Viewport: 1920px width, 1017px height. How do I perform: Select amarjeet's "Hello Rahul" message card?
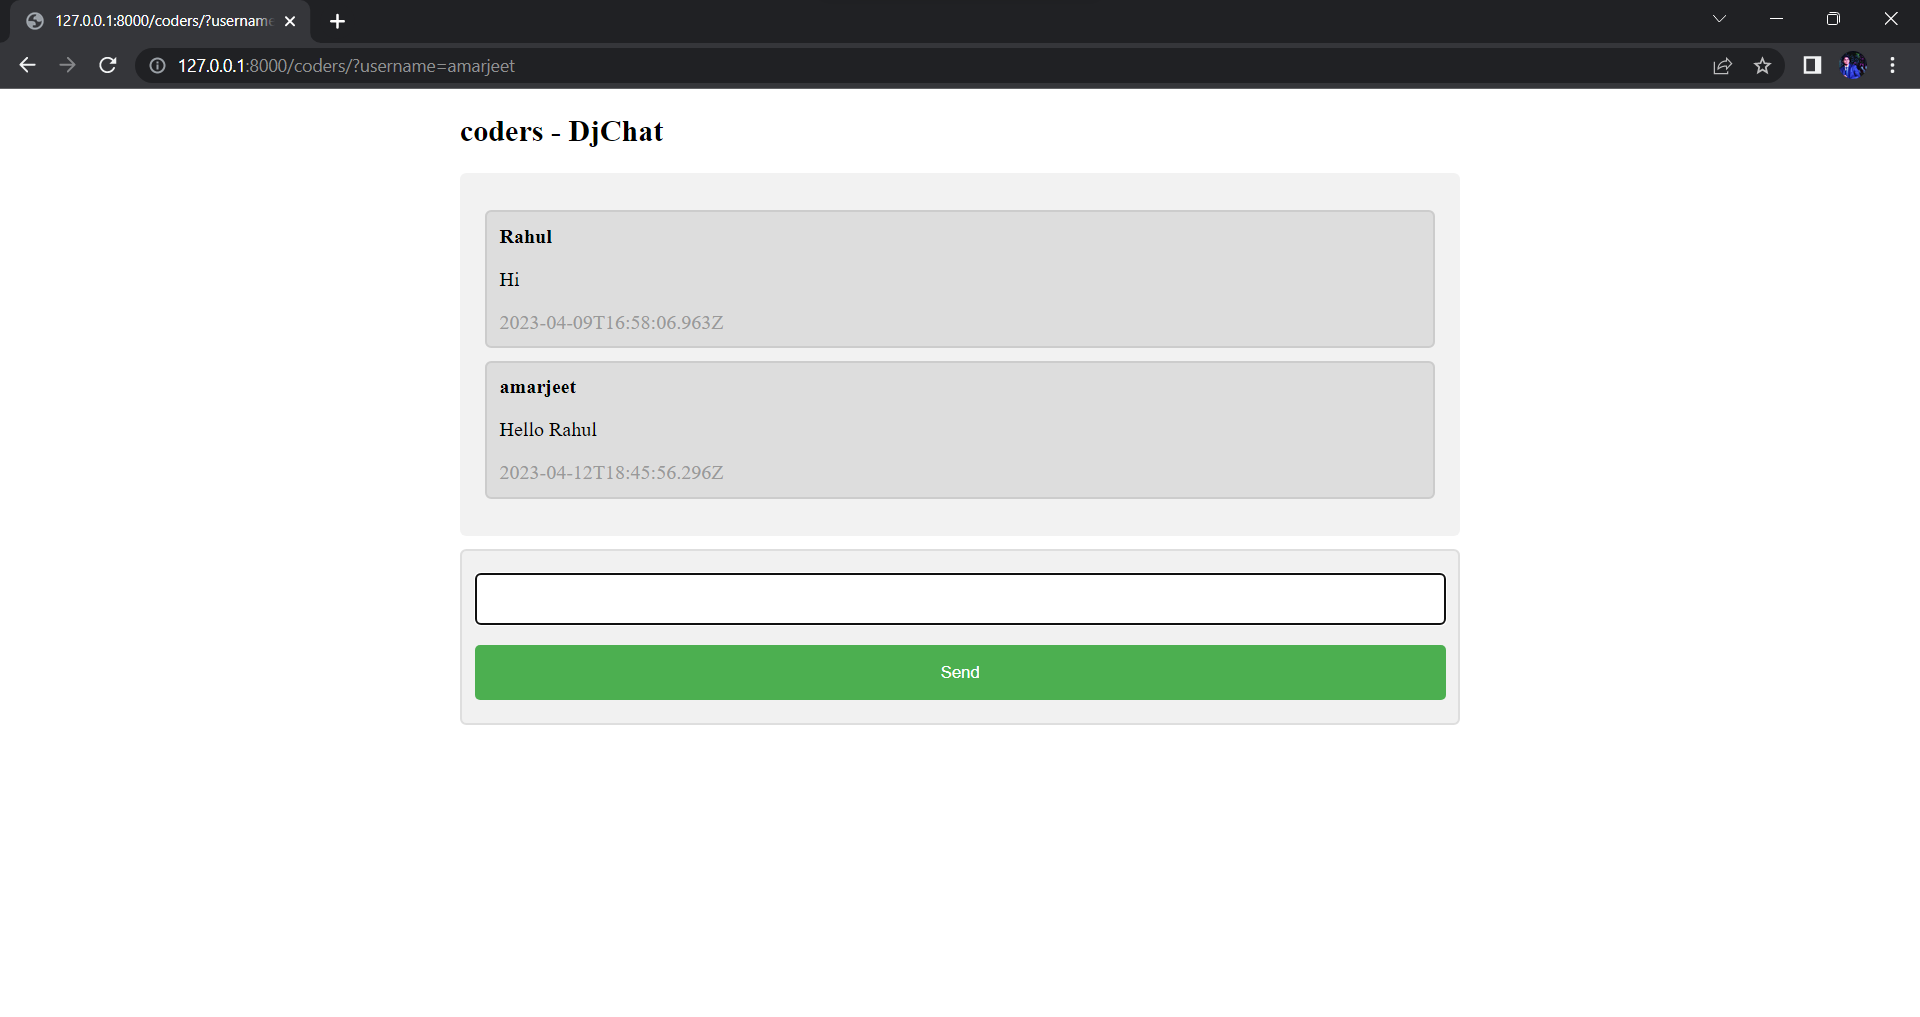tap(960, 430)
